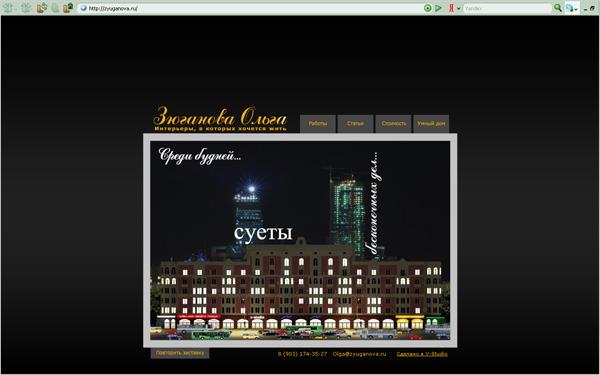The width and height of the screenshot is (600, 375).
Task: Expand the dropdown arrow after the blue icon
Action: point(576,9)
